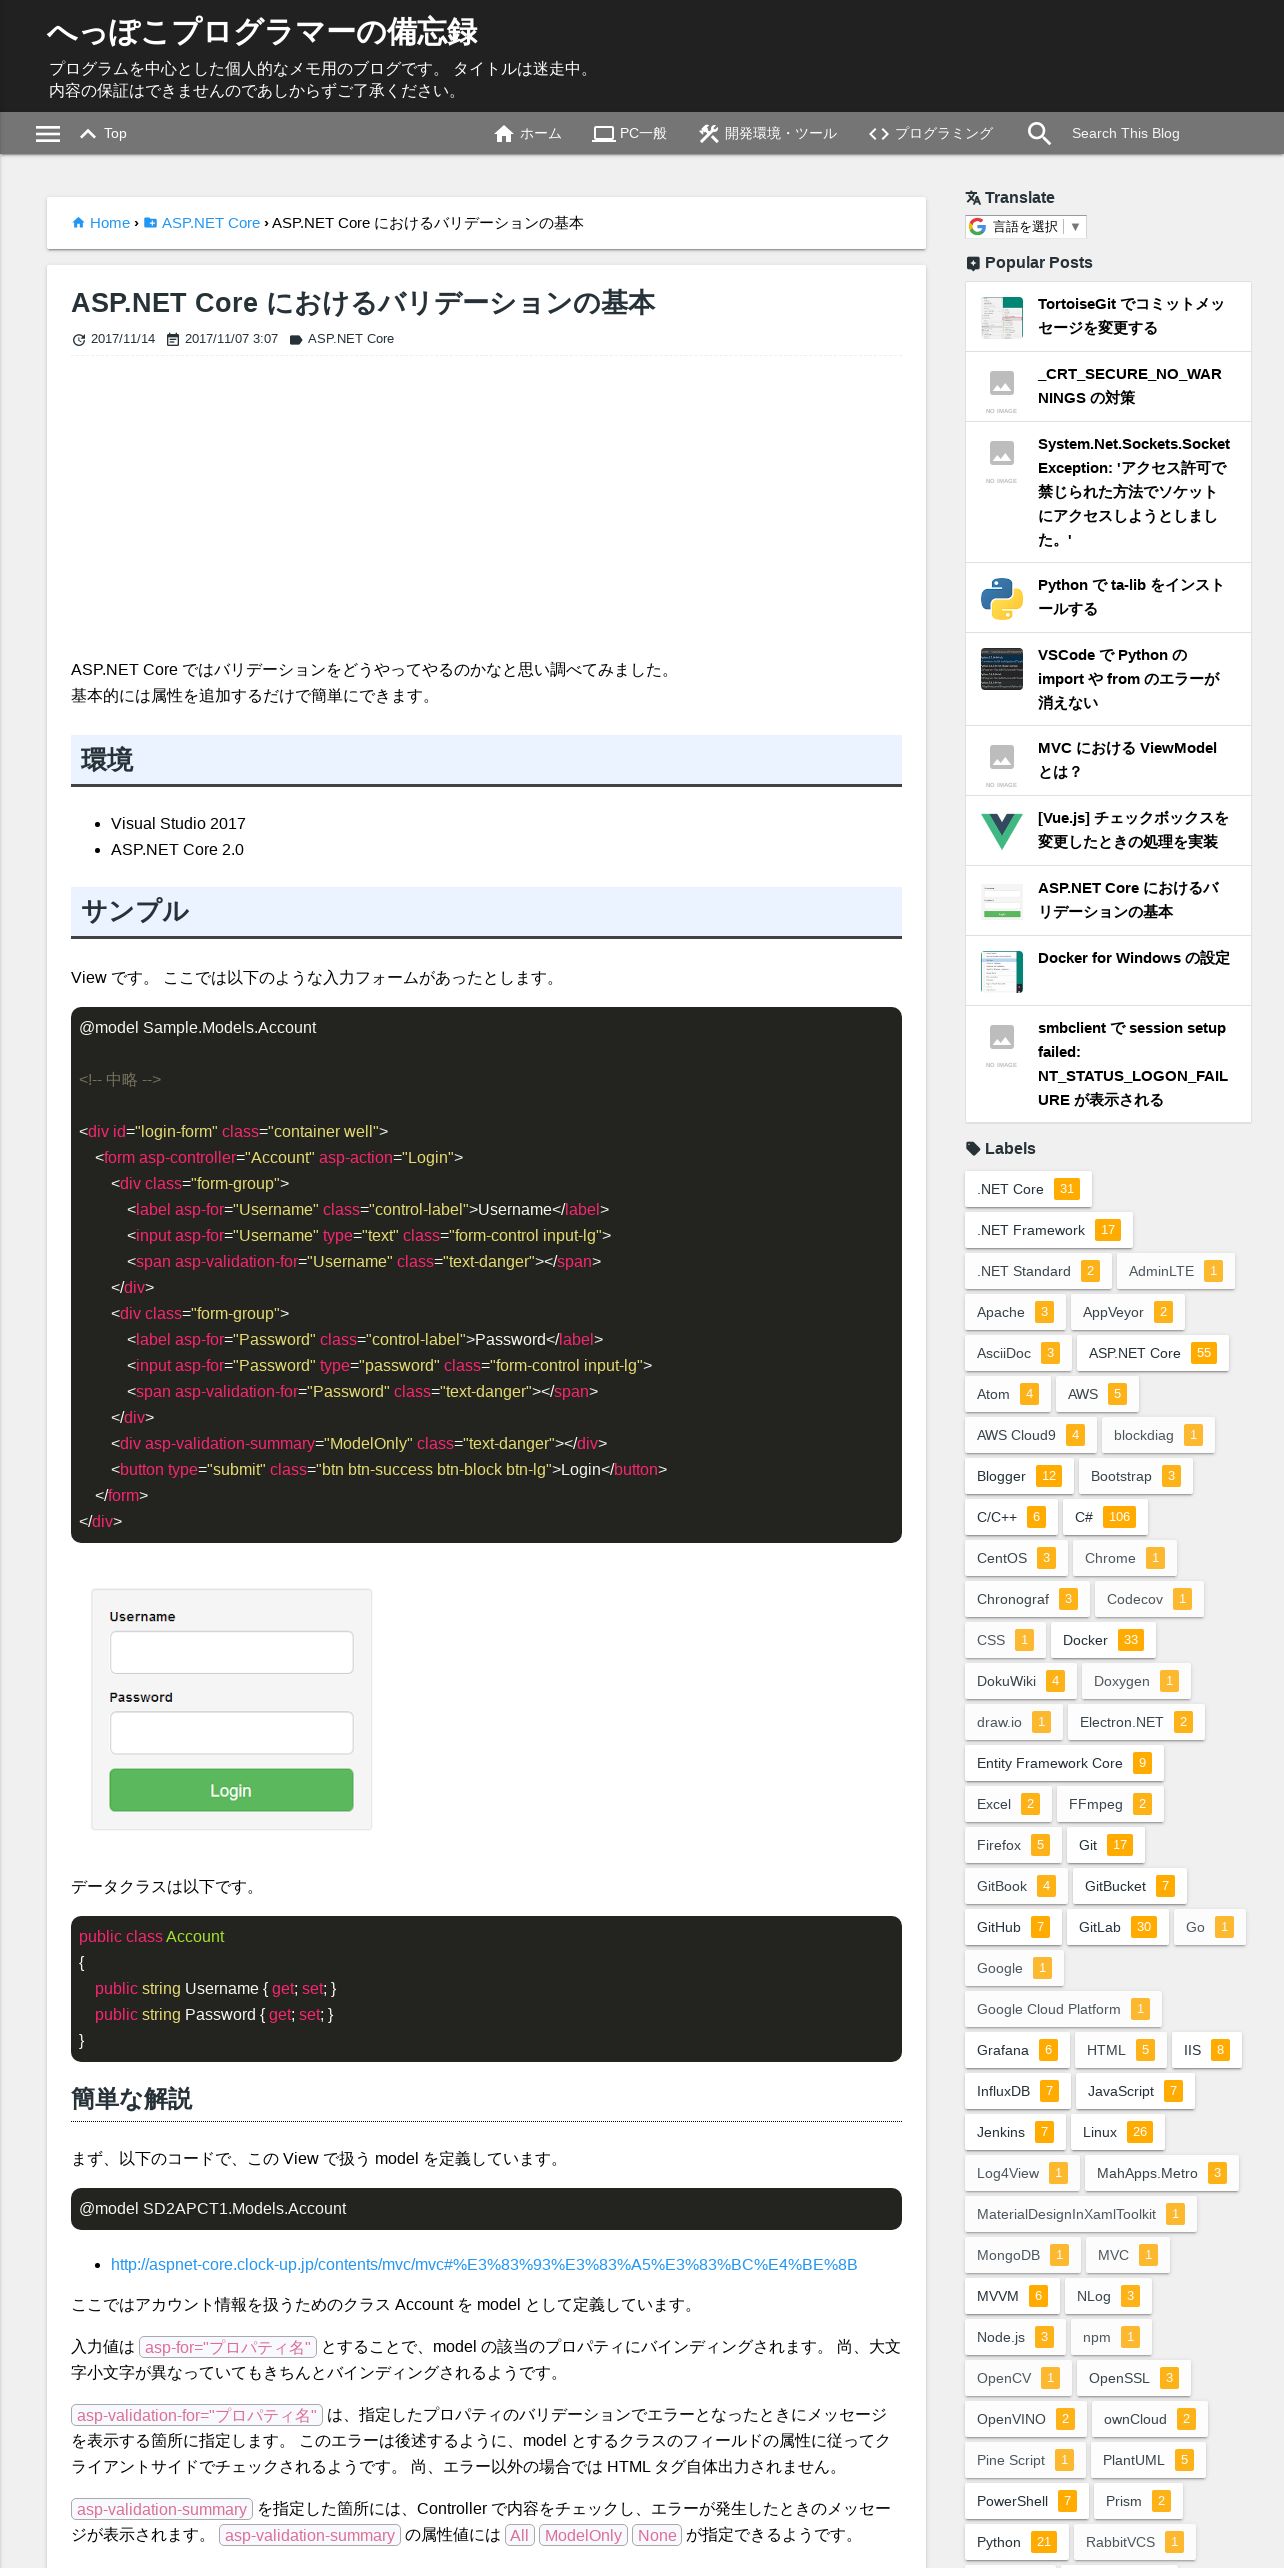Open the Vue.js logo post thumbnail
Screen dimensions: 1284x2568
[1002, 831]
